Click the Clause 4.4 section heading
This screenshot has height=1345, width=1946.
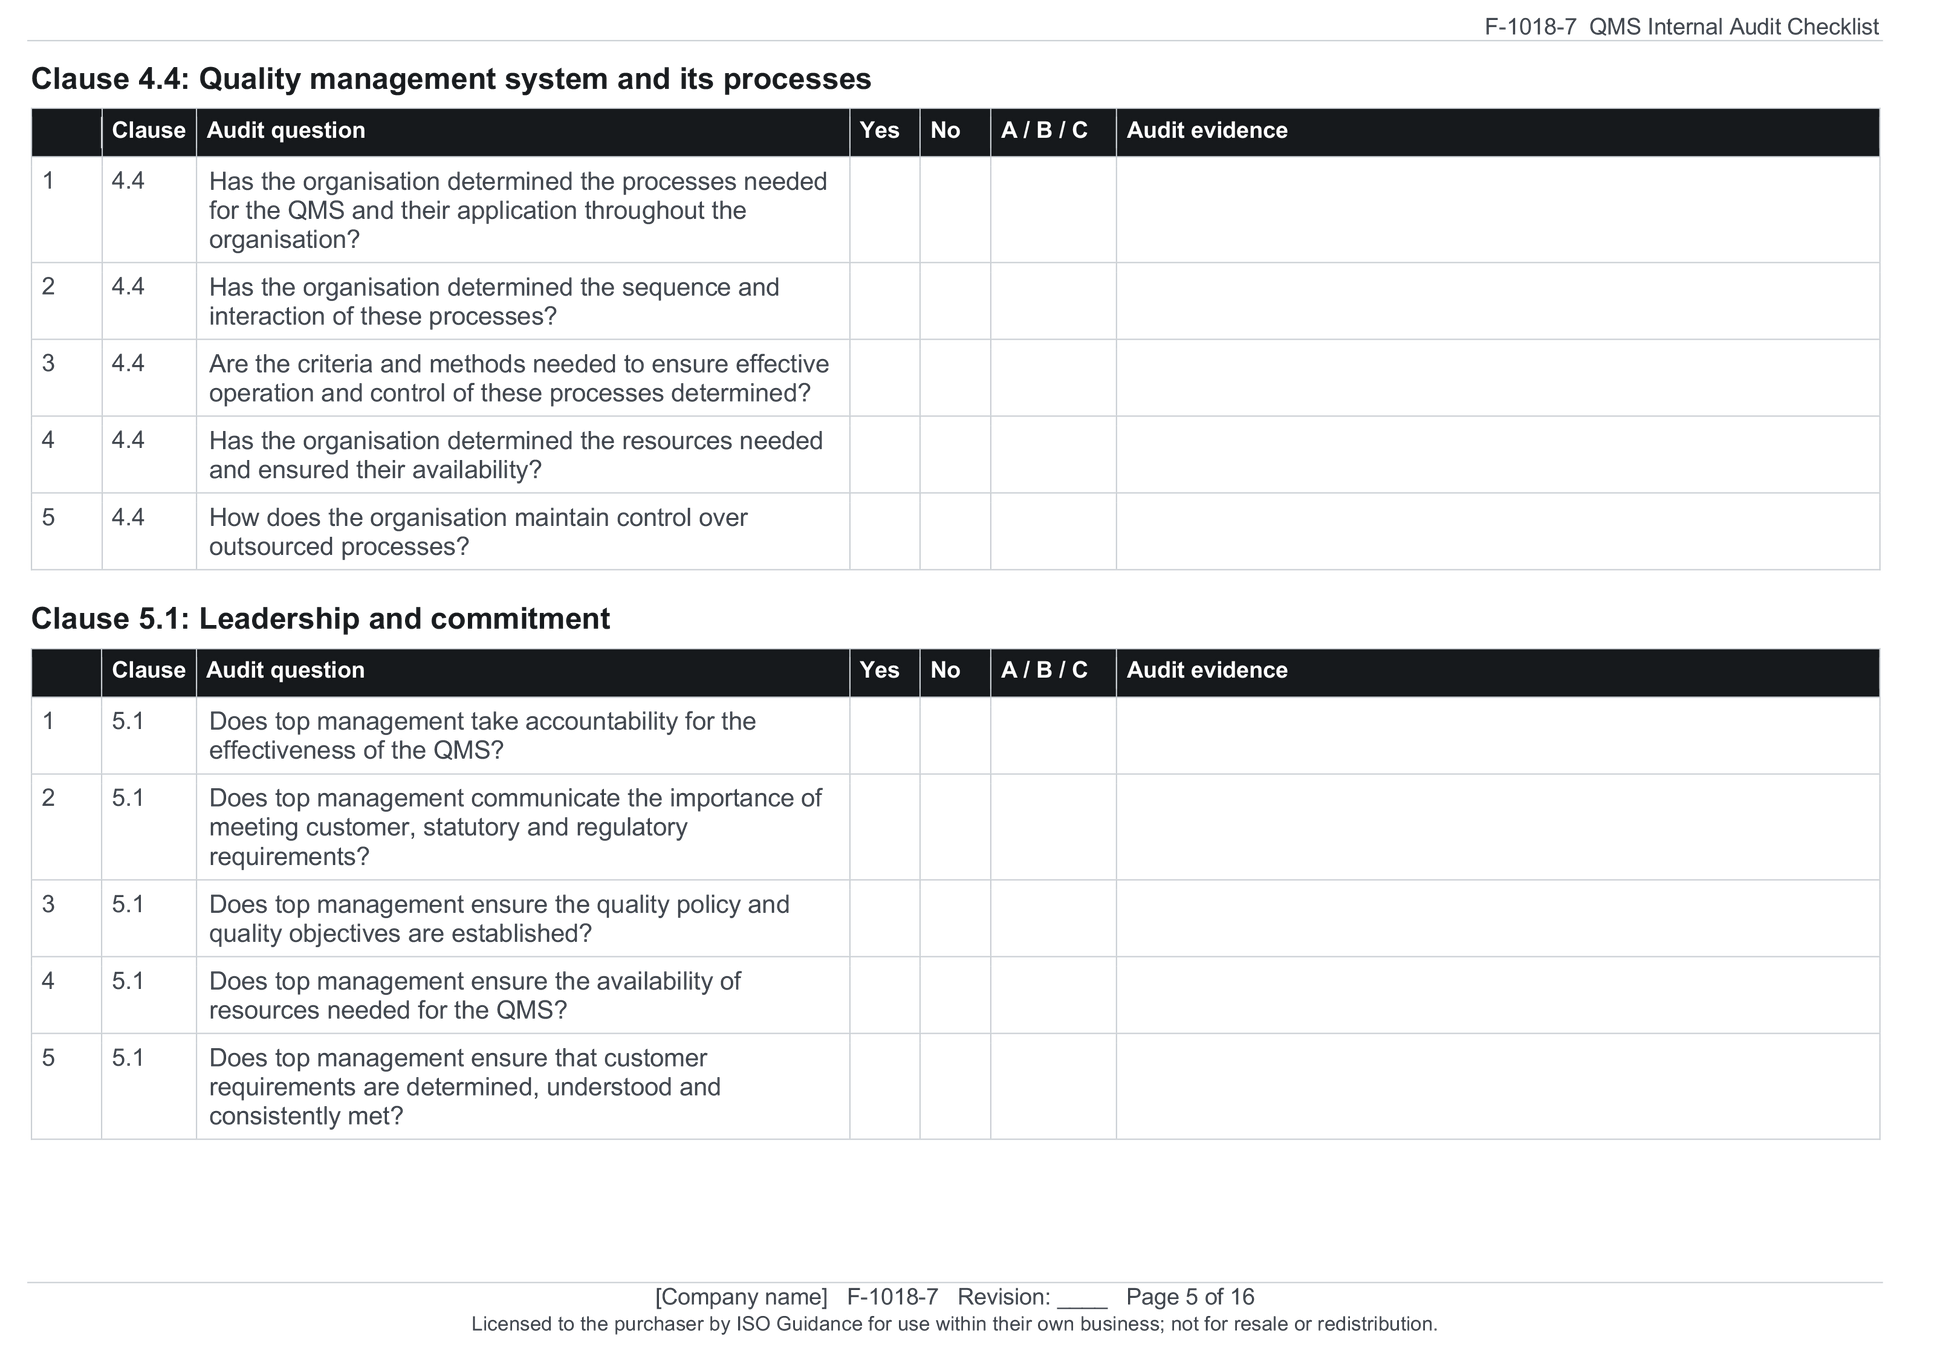[x=451, y=79]
